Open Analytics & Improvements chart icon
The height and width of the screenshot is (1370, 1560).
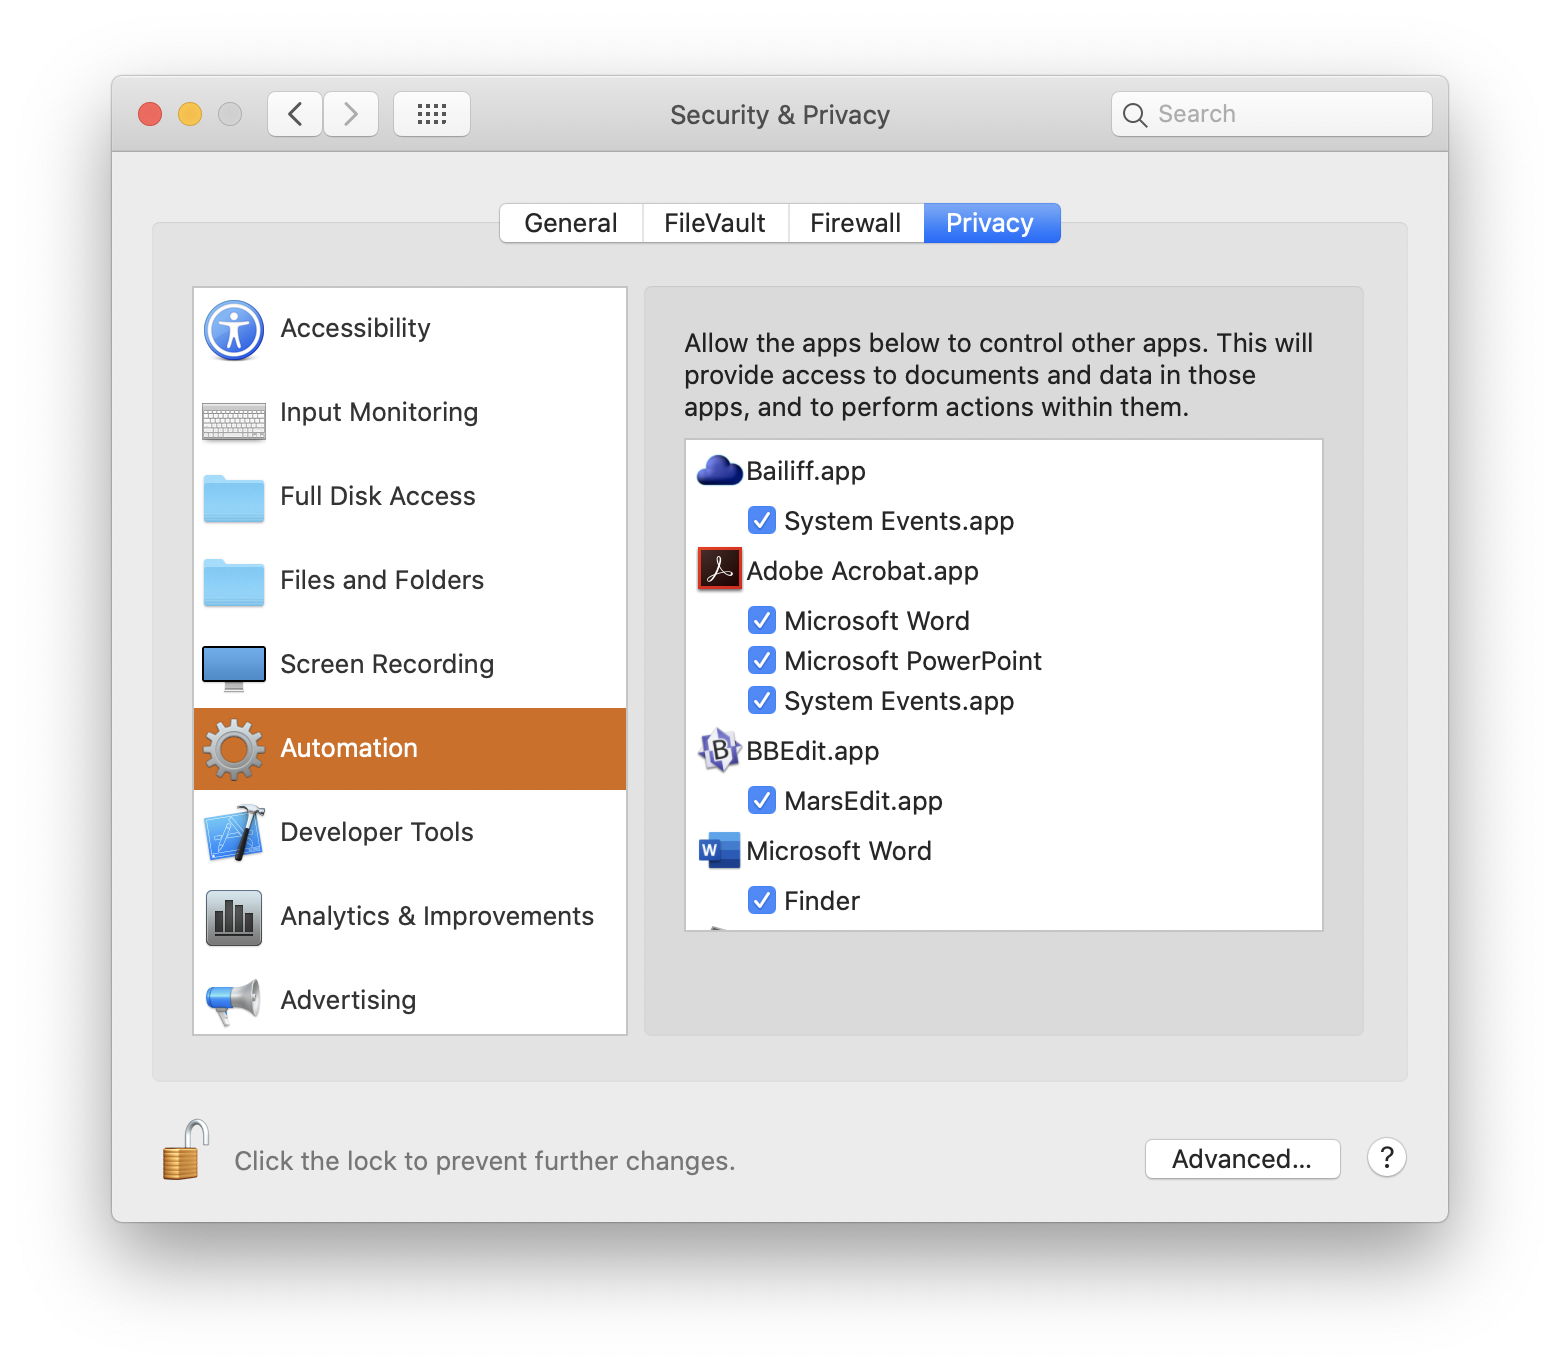coord(234,917)
